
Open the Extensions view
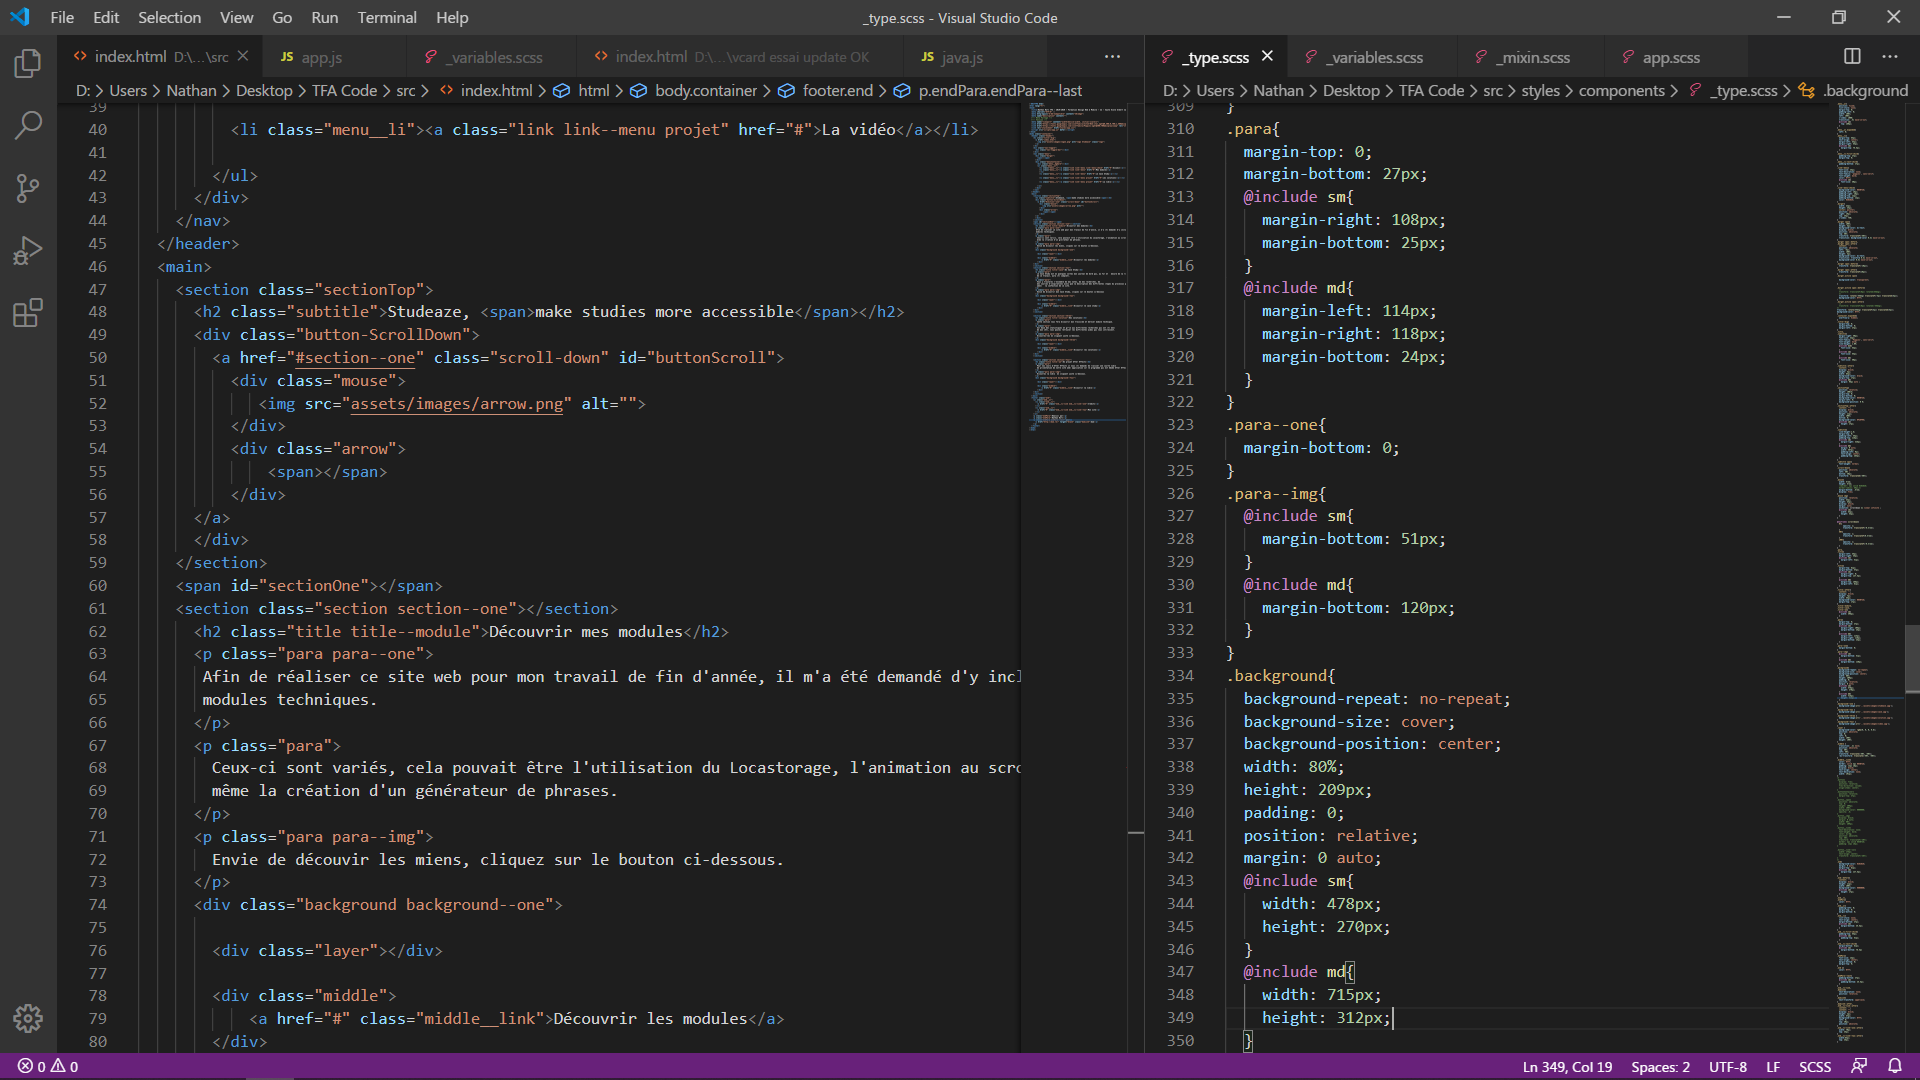(28, 313)
